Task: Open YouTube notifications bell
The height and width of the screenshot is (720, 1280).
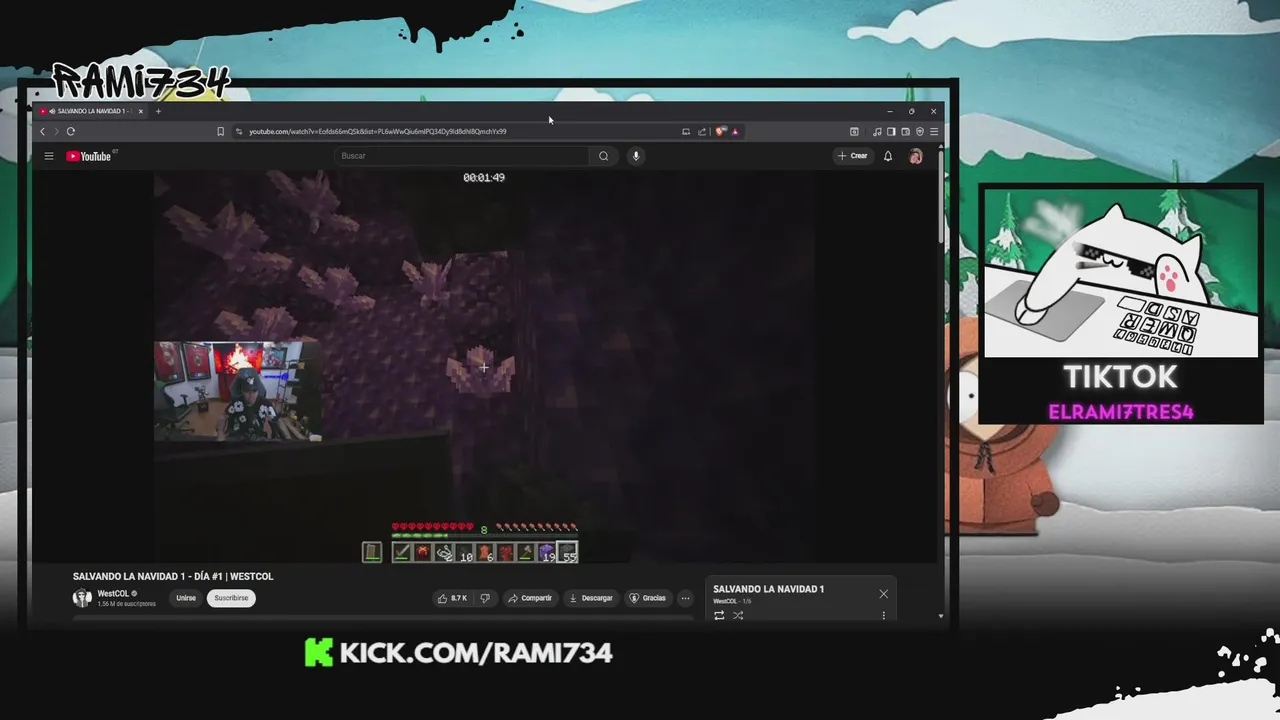Action: 887,156
